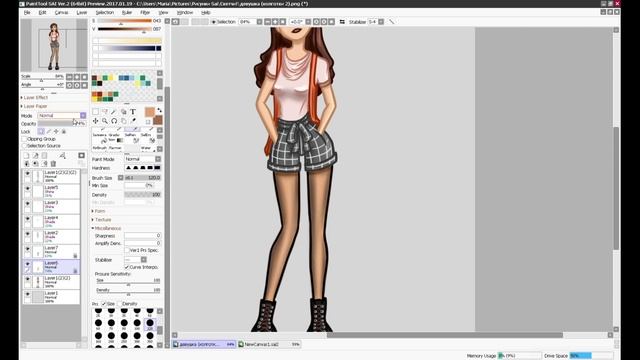Click the Selection display toggle on toolbar
640x360 pixels.
point(223,22)
